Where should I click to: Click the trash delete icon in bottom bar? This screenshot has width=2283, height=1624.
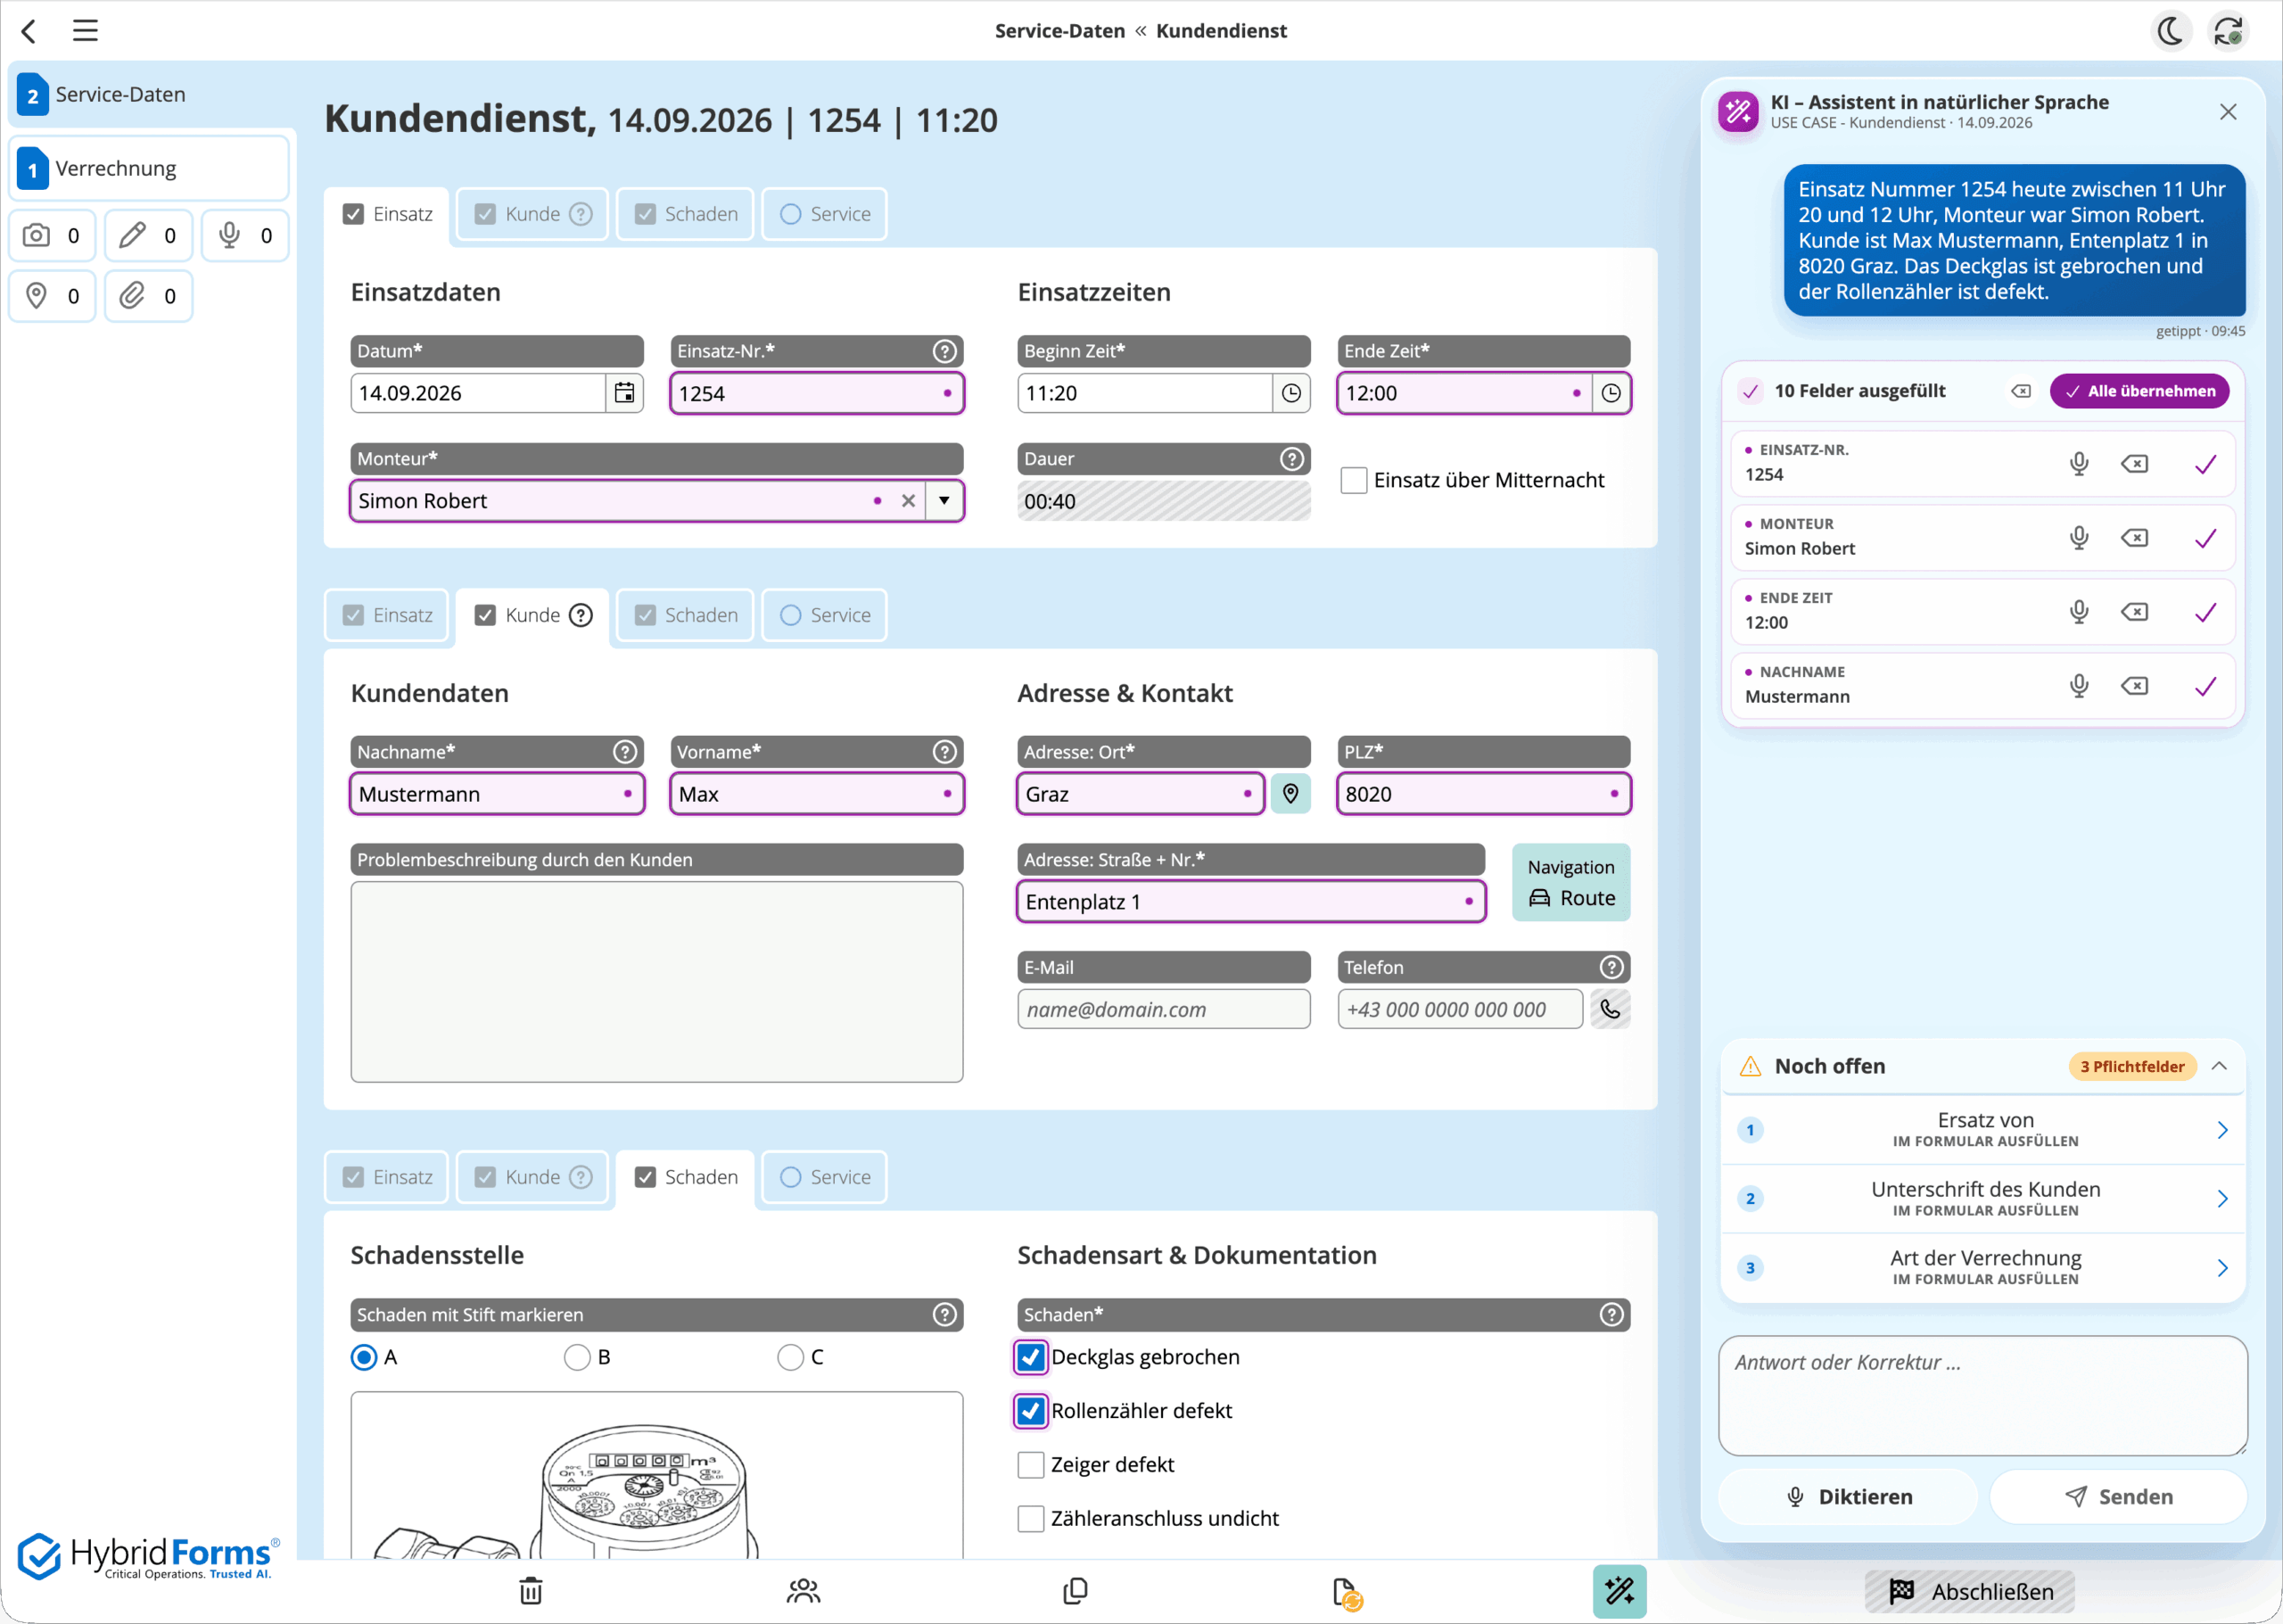pyautogui.click(x=531, y=1591)
